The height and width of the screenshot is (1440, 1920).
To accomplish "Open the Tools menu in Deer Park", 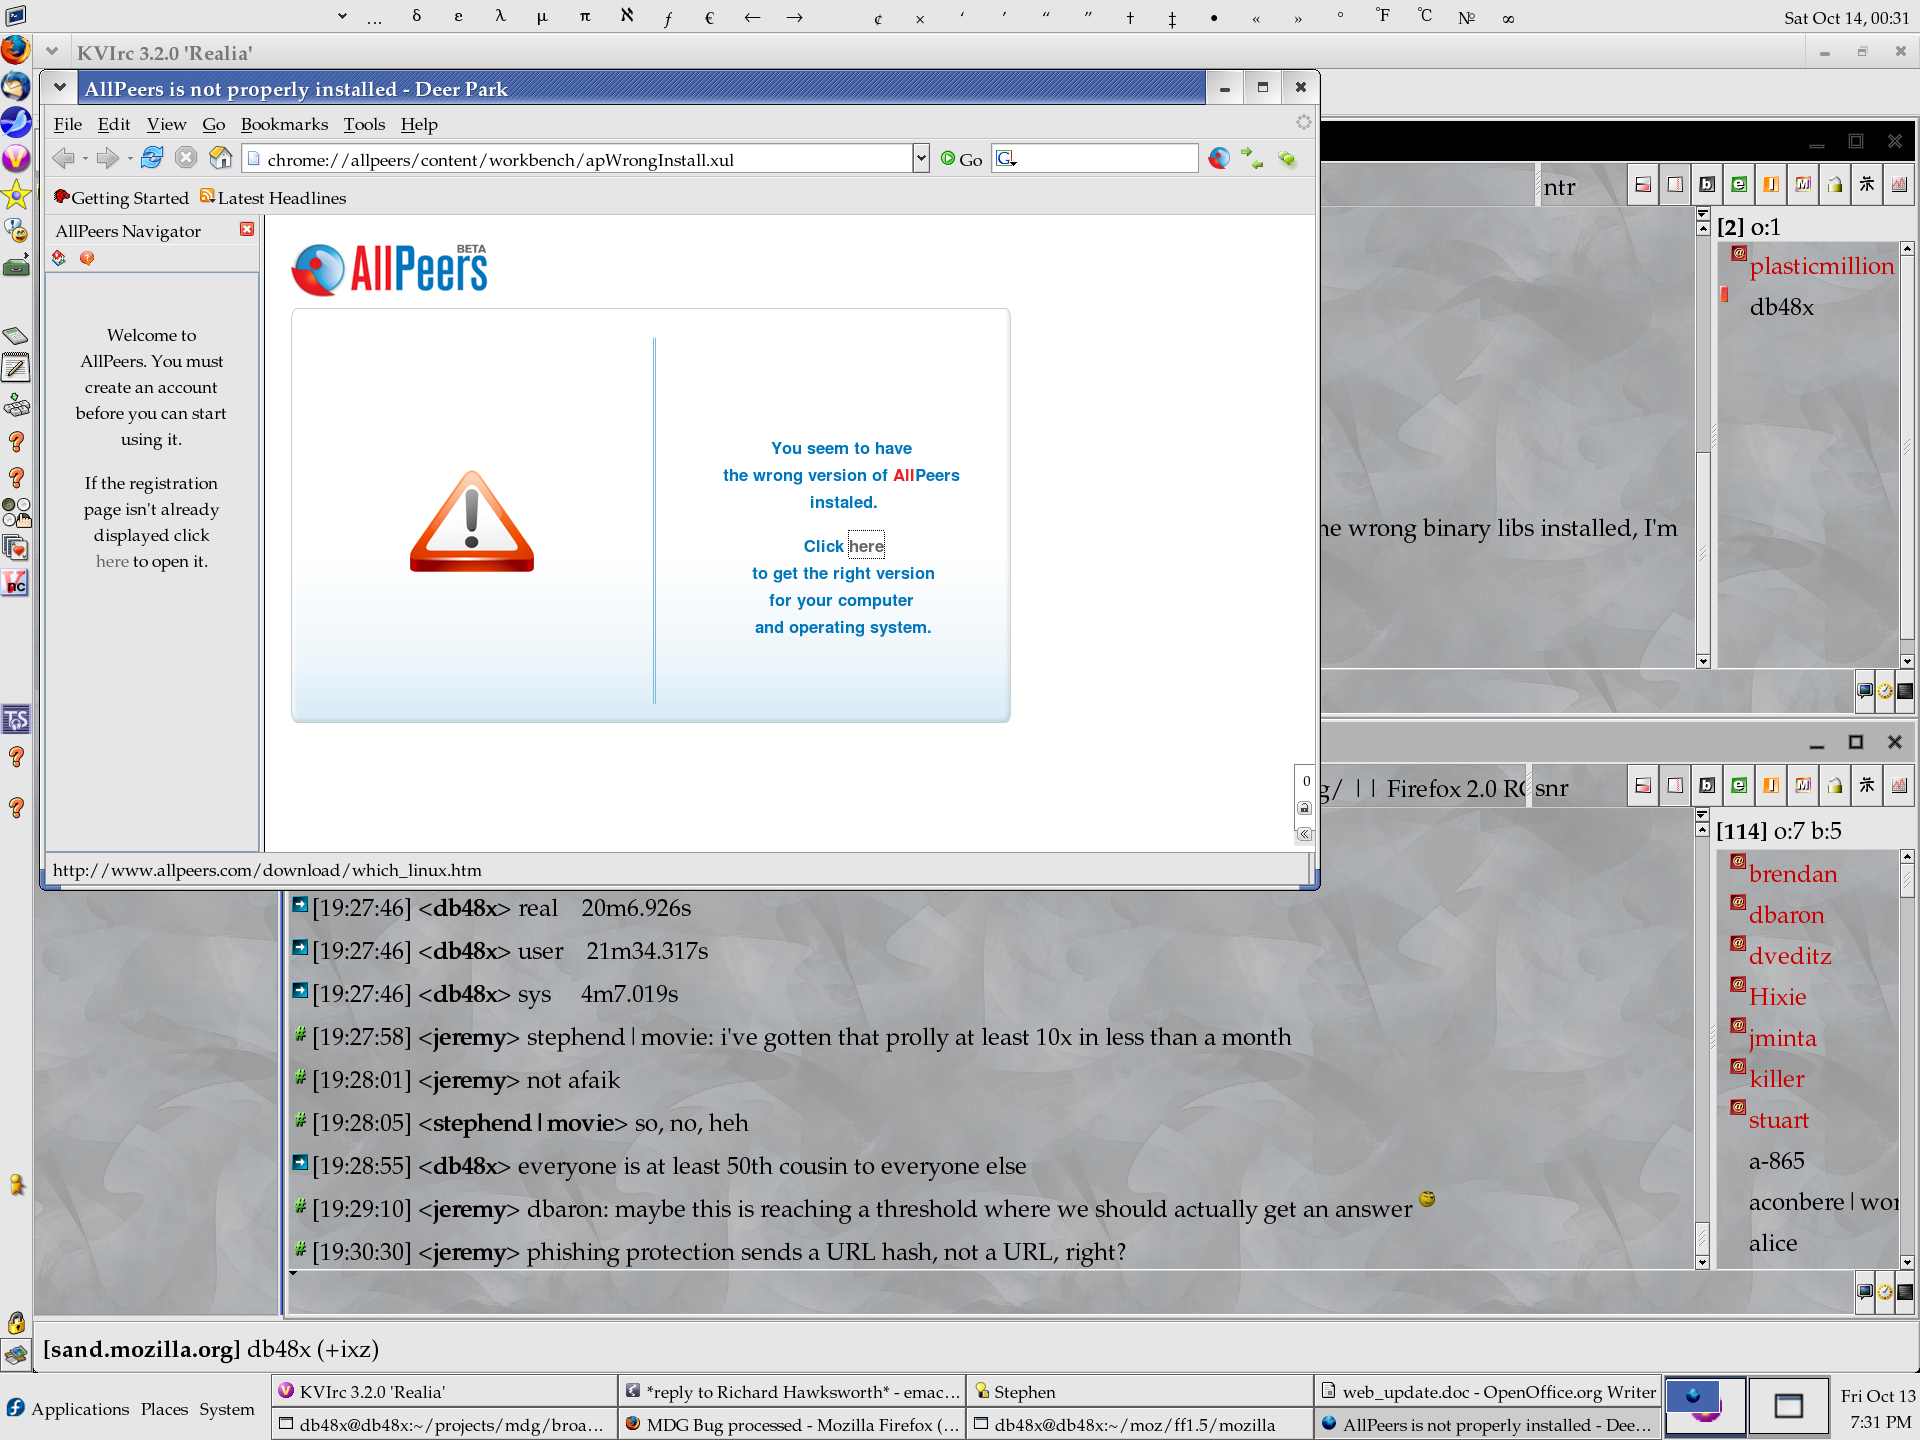I will pos(364,124).
